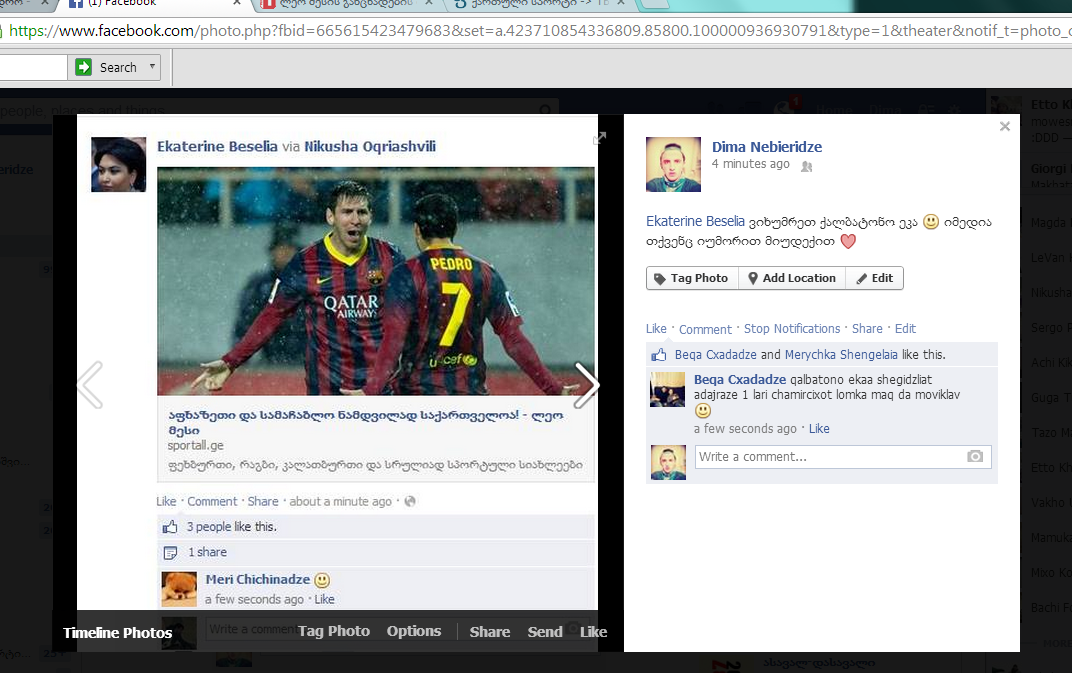The width and height of the screenshot is (1072, 673).
Task: Click Meri Chichinadze's dog avatar
Action: pos(179,590)
